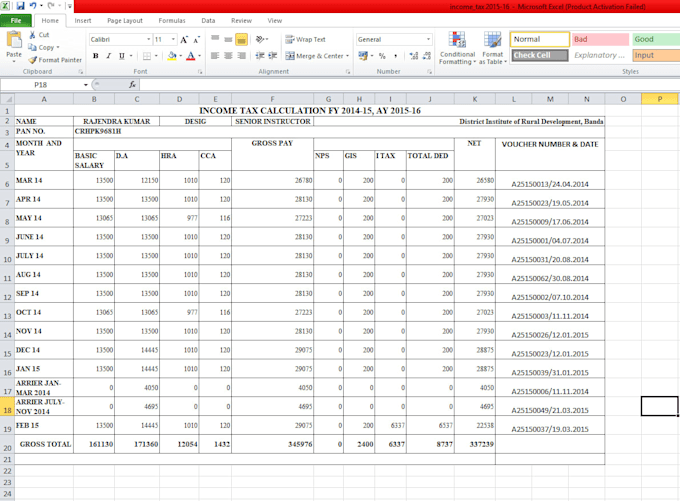Select column F header
The height and width of the screenshot is (501, 680).
[x=272, y=99]
